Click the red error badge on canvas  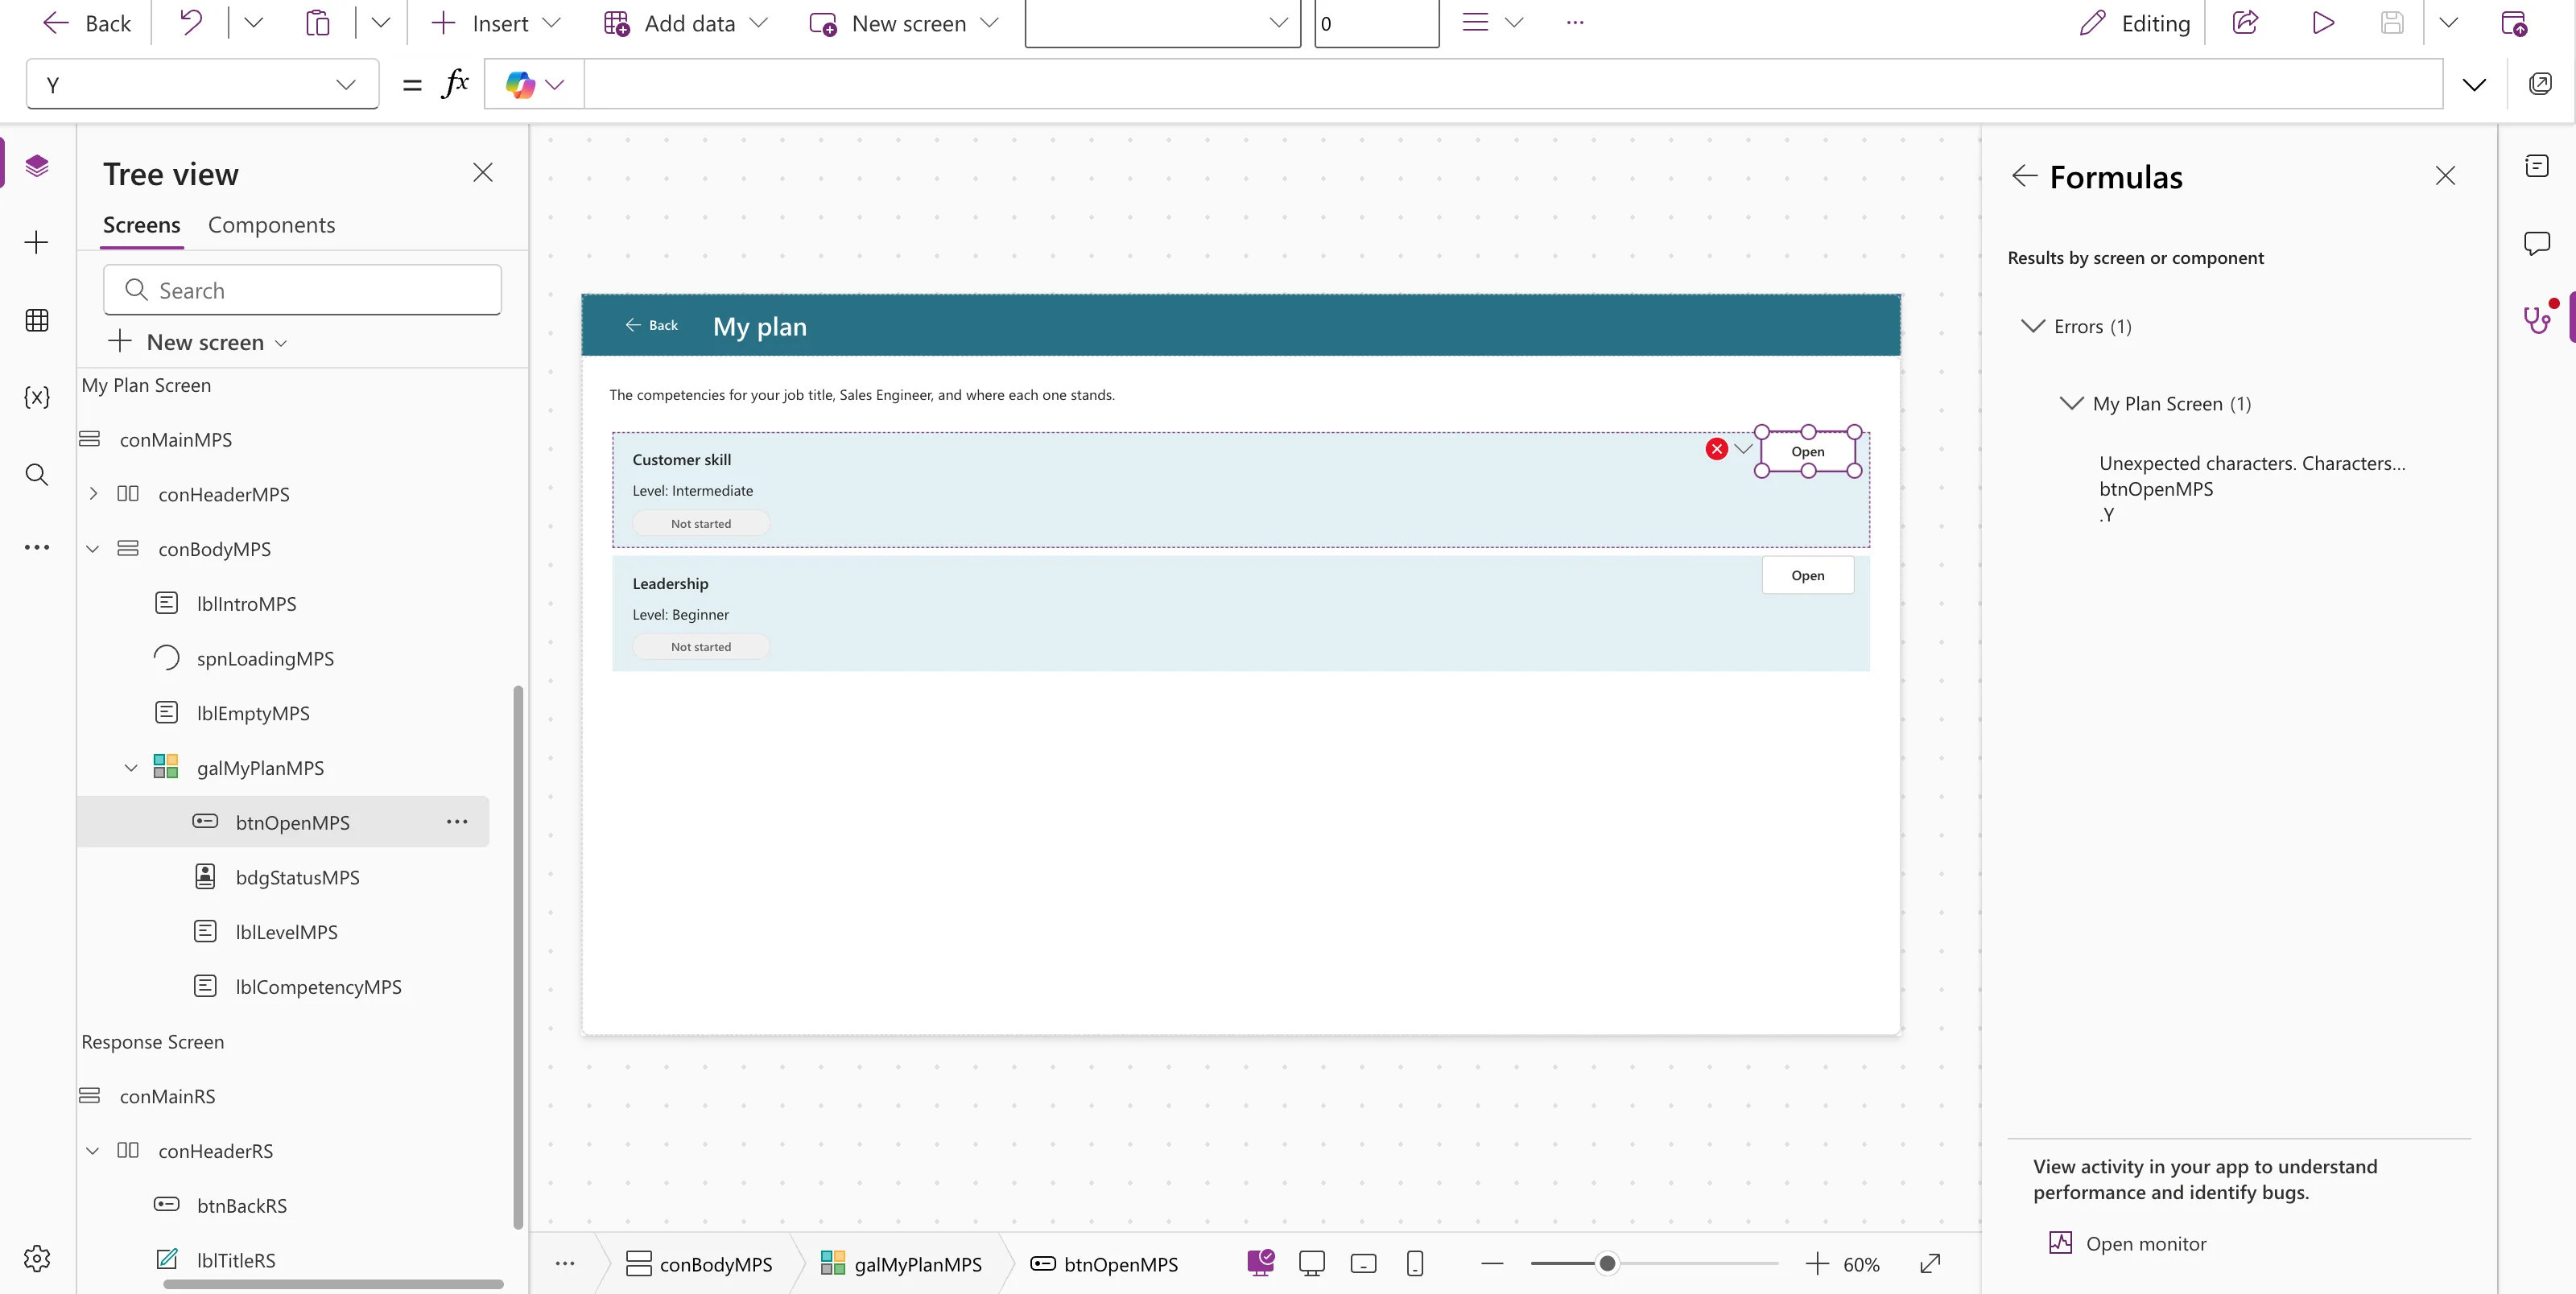pos(1717,449)
